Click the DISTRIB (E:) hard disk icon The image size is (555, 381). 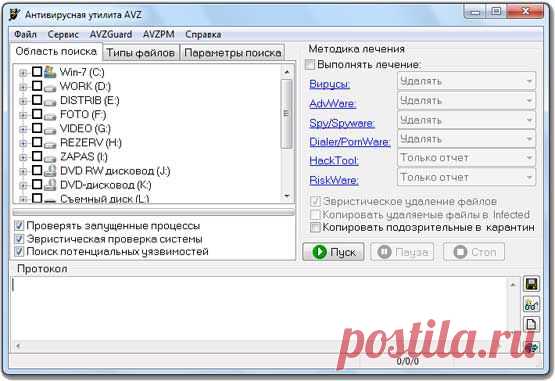(50, 102)
